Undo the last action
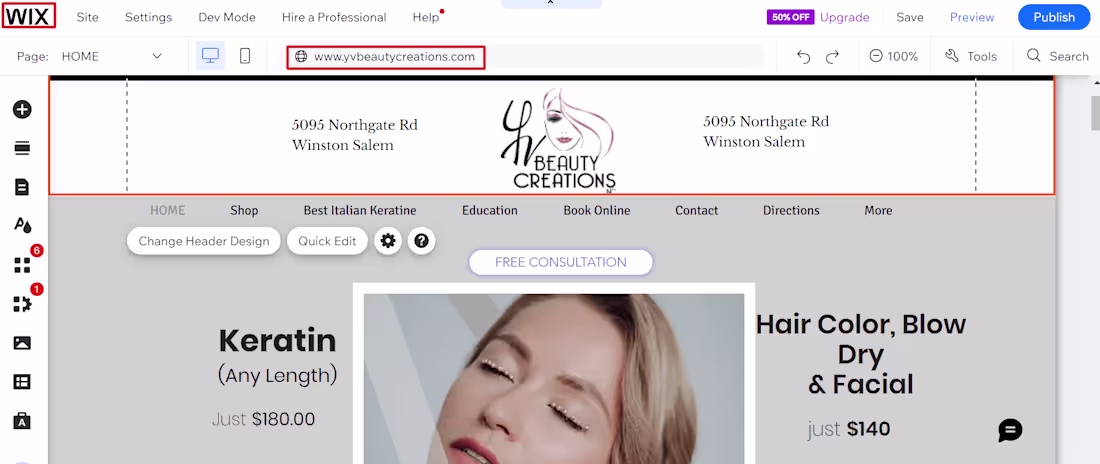 point(804,57)
